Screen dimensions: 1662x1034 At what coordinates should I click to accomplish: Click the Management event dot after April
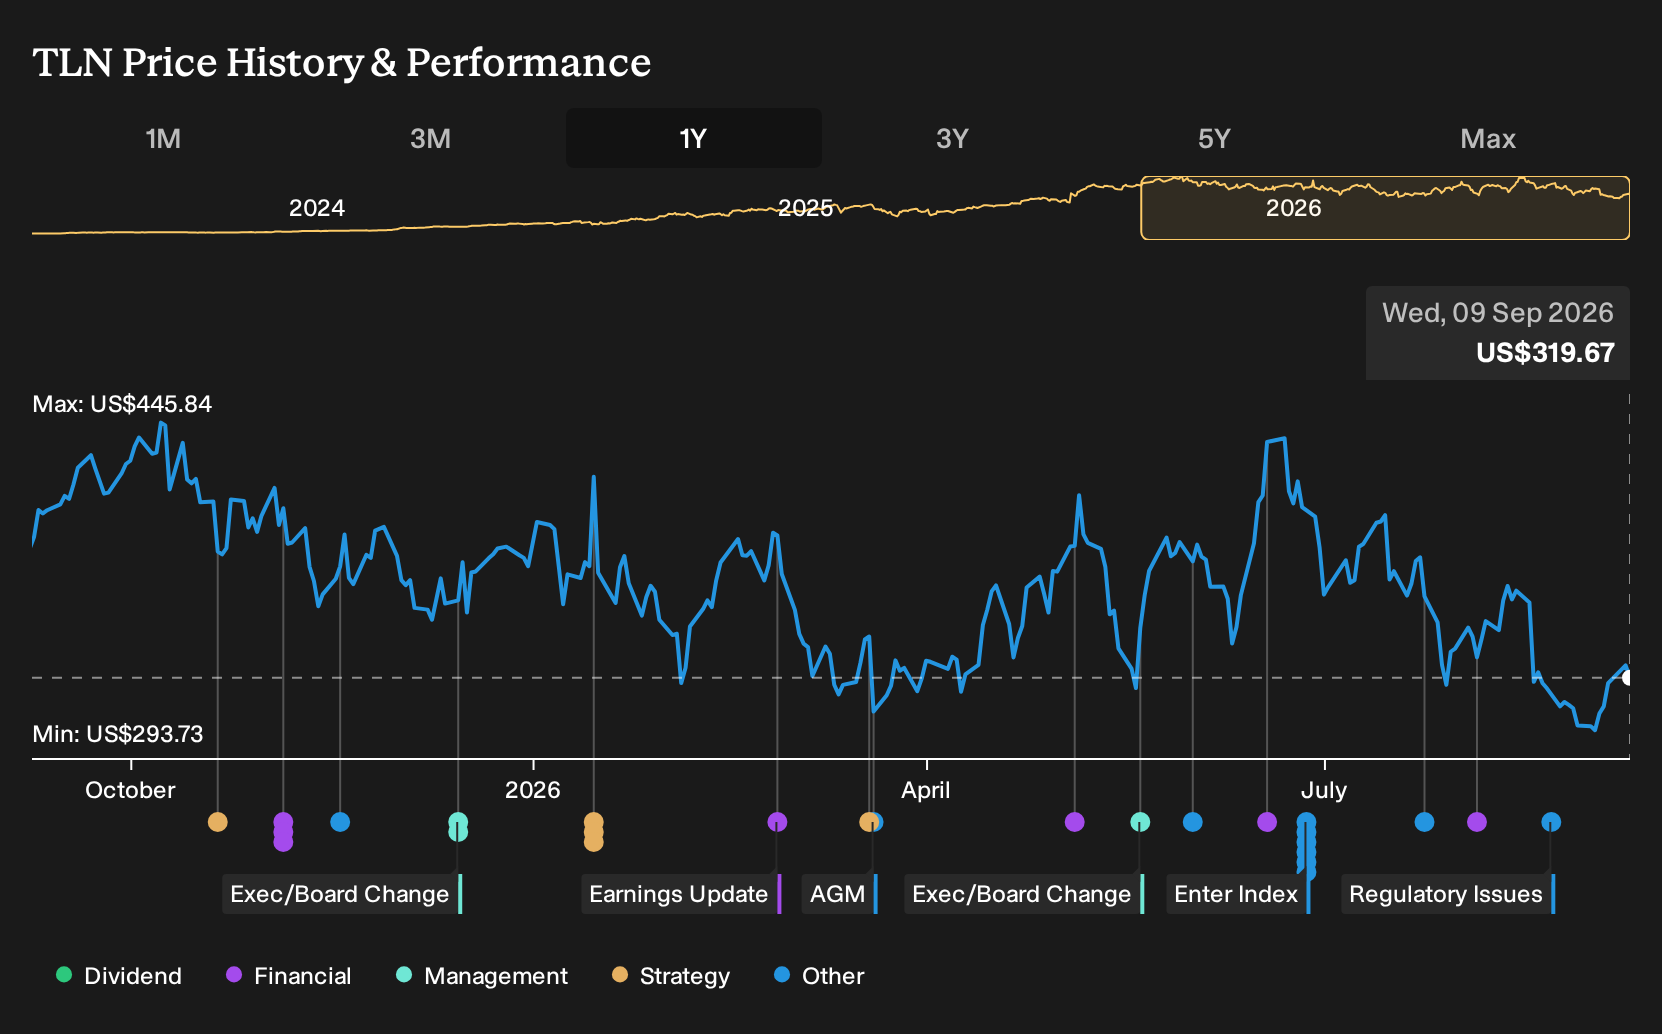pos(1140,822)
